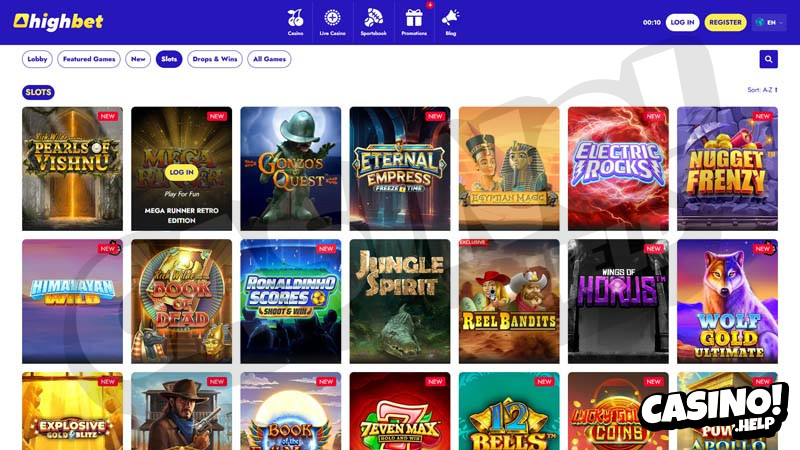Open Egyptian Magic game tile
Image resolution: width=800 pixels, height=450 pixels.
pos(509,169)
